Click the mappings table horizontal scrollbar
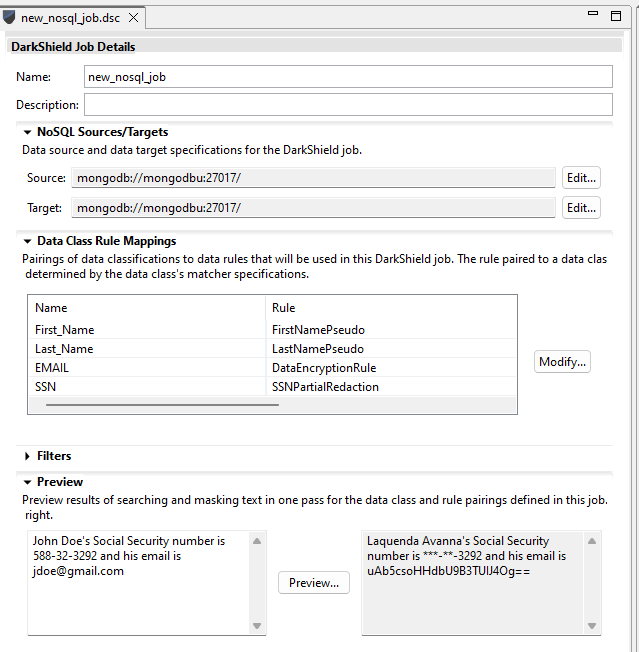639x652 pixels. [x=163, y=405]
